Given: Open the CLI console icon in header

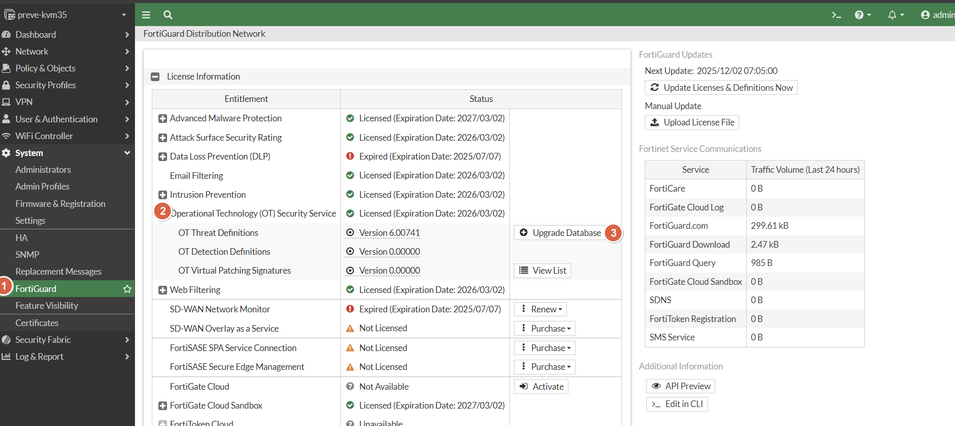Looking at the screenshot, I should click(836, 15).
